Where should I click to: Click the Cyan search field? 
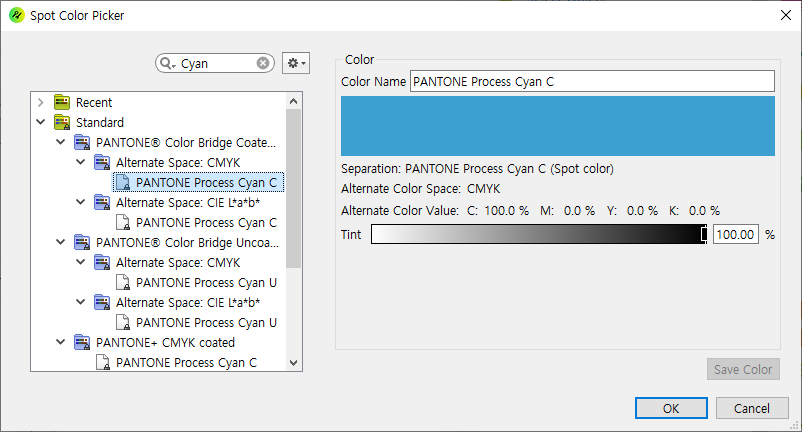tap(217, 63)
